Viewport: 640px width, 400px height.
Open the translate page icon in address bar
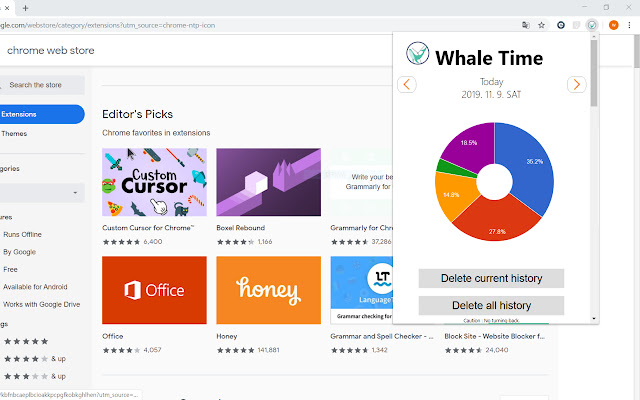pyautogui.click(x=526, y=25)
